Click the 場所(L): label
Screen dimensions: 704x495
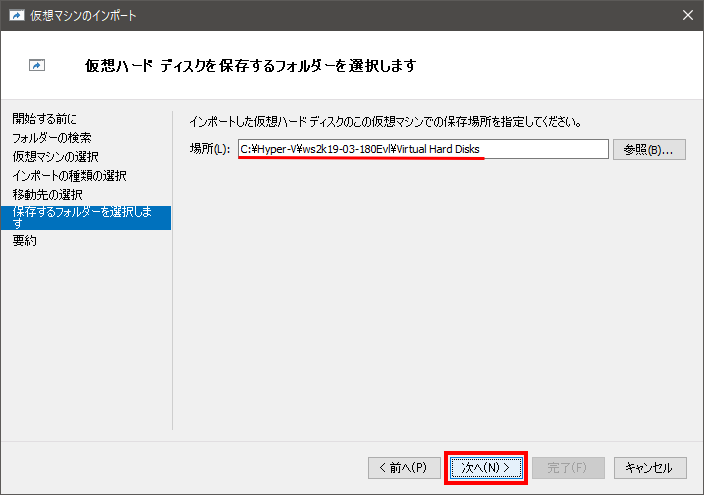[x=210, y=149]
